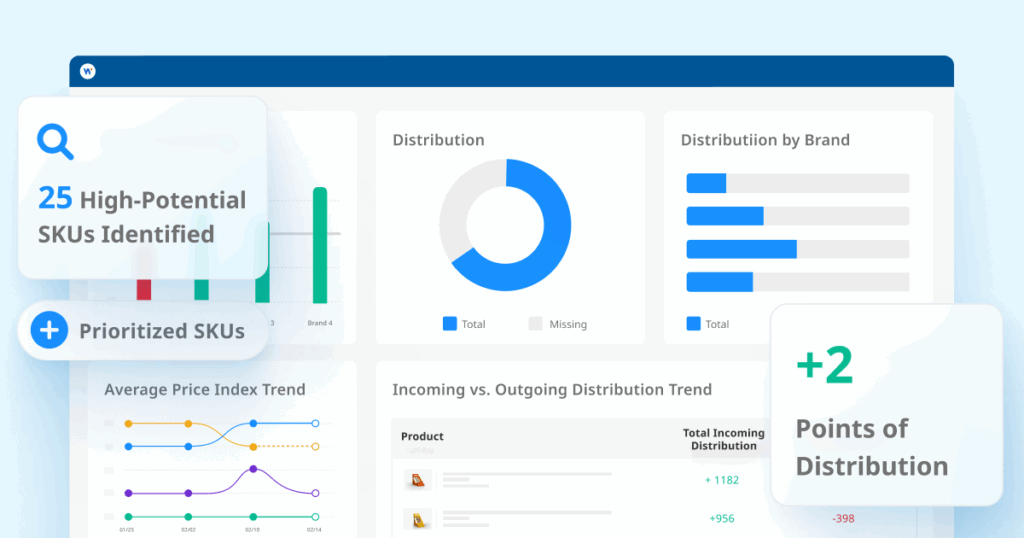
Task: Select the shortest top bar in Distribution by Brand
Action: [x=706, y=183]
